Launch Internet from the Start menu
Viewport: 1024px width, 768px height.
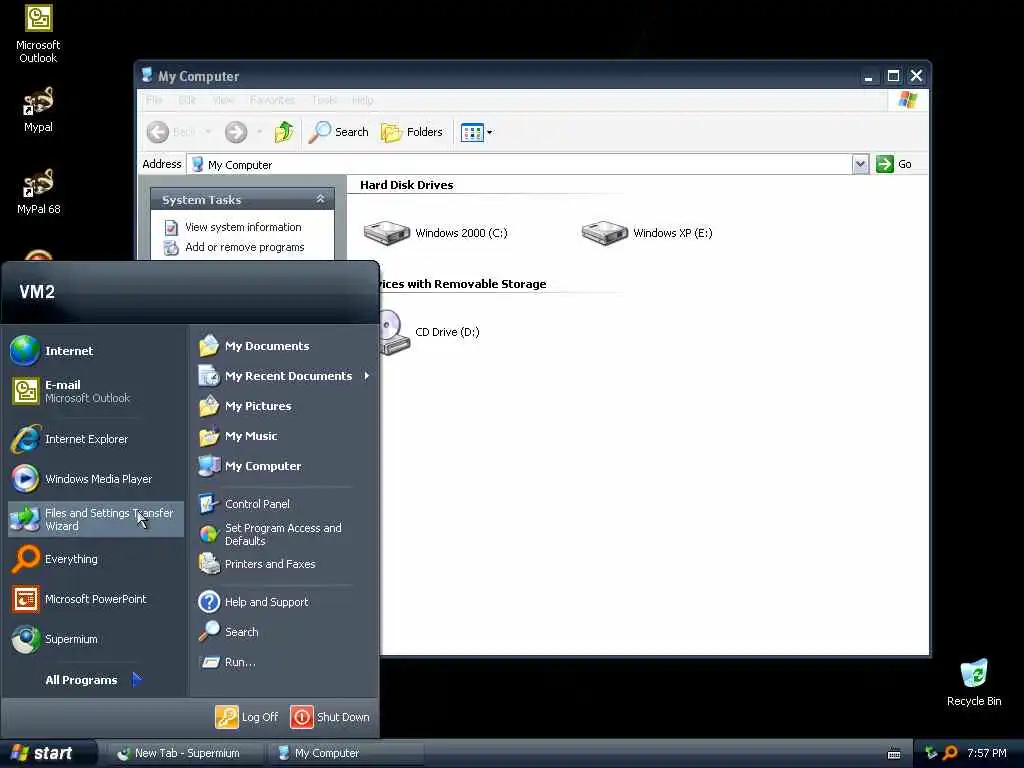coord(95,351)
